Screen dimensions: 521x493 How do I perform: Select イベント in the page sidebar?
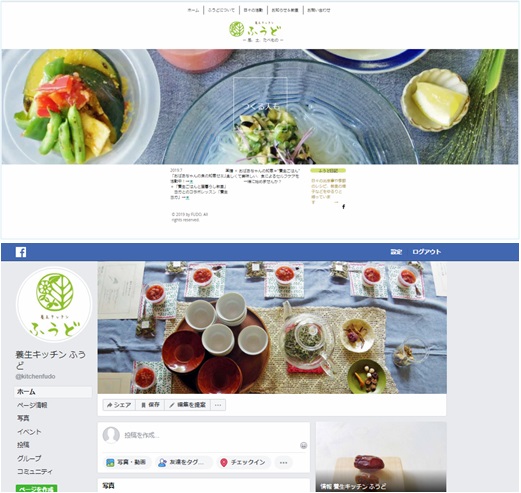click(29, 432)
